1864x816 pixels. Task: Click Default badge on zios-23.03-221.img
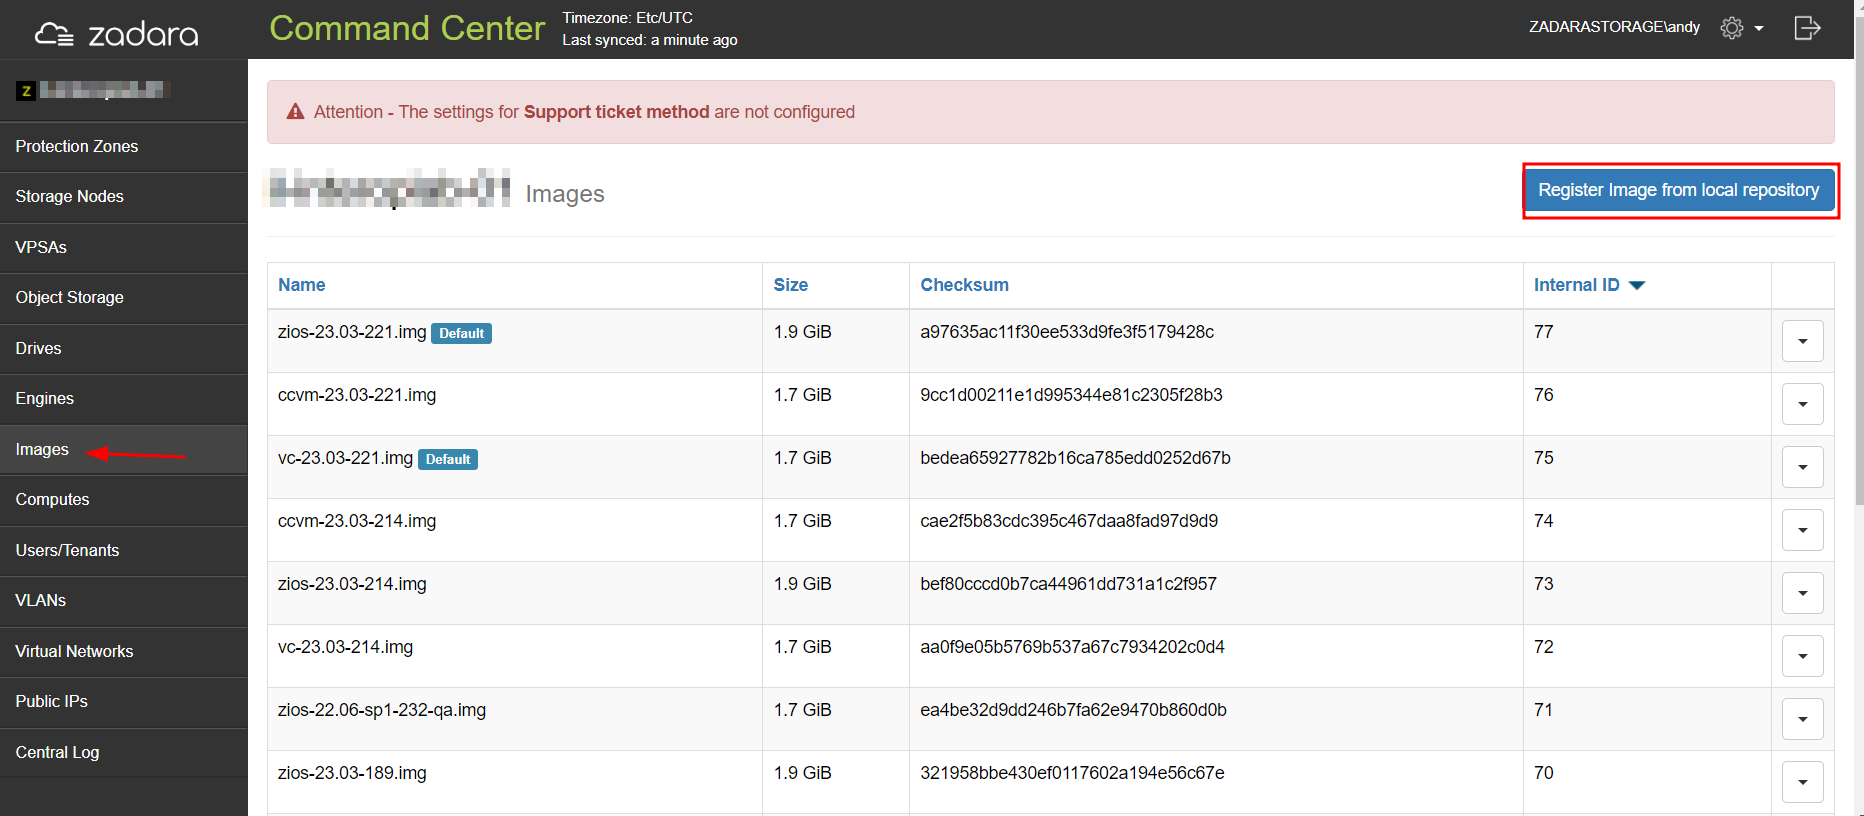pos(461,333)
